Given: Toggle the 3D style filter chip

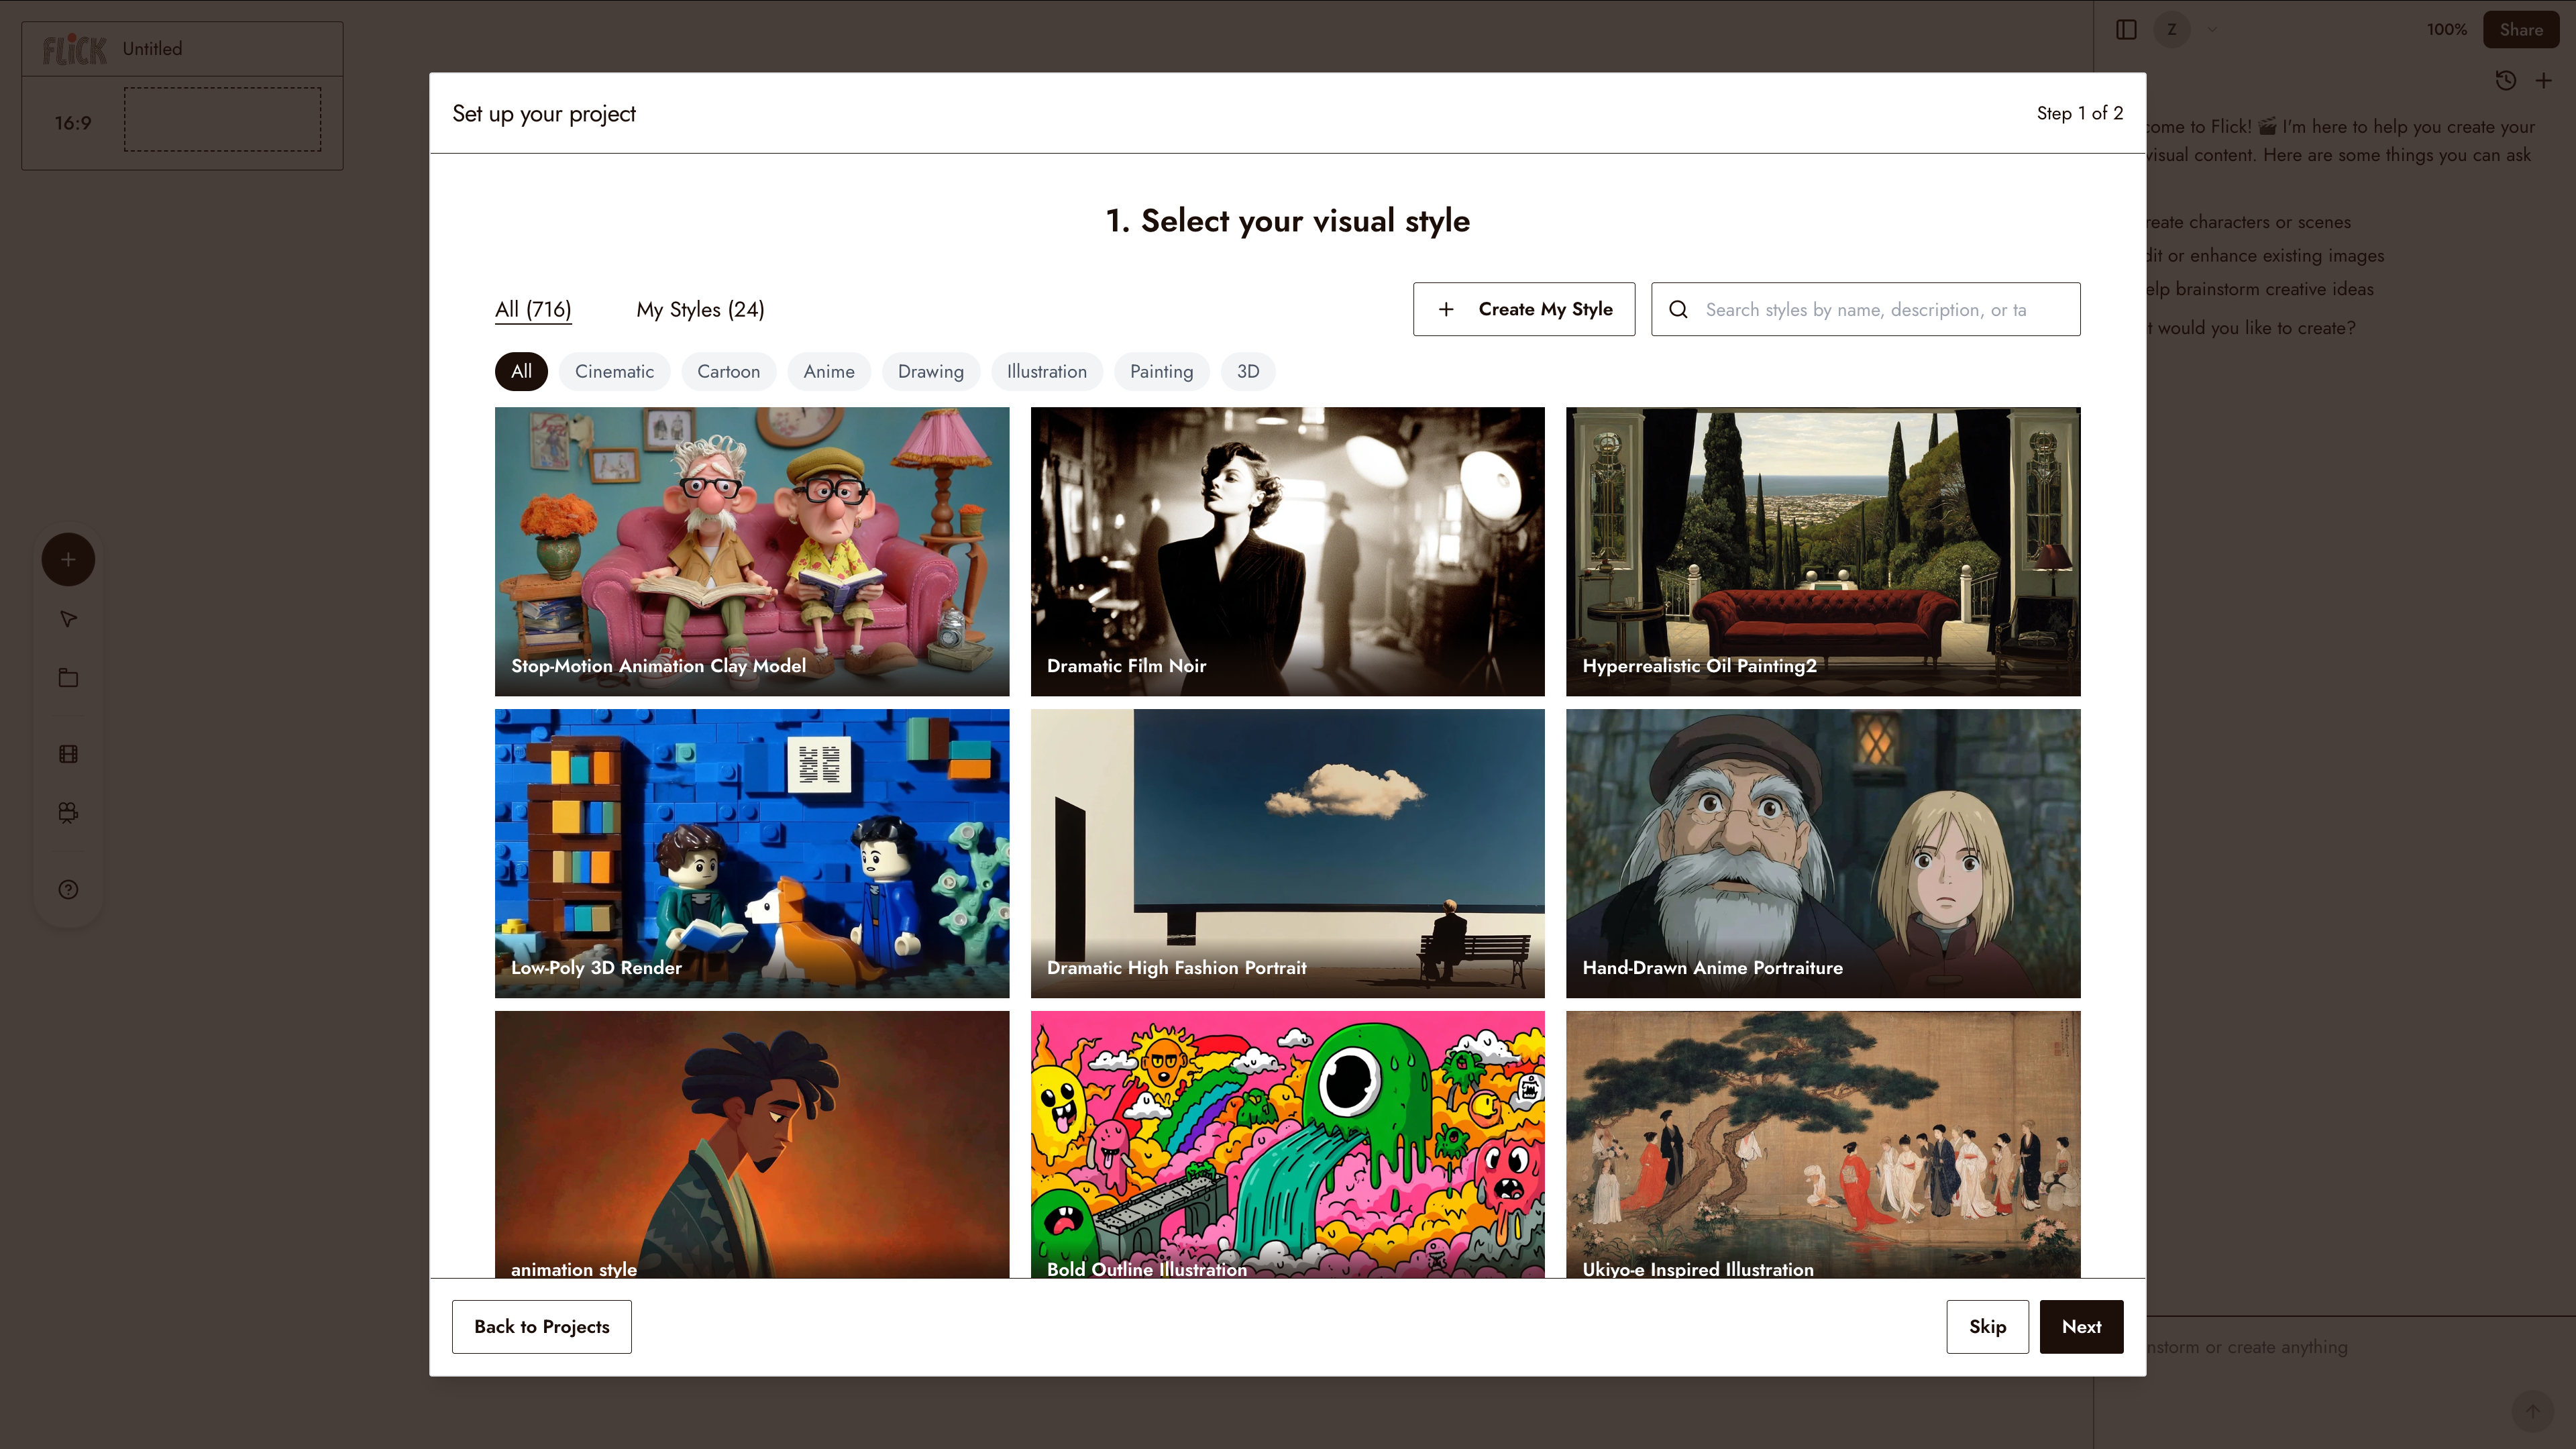Looking at the screenshot, I should [x=1247, y=371].
